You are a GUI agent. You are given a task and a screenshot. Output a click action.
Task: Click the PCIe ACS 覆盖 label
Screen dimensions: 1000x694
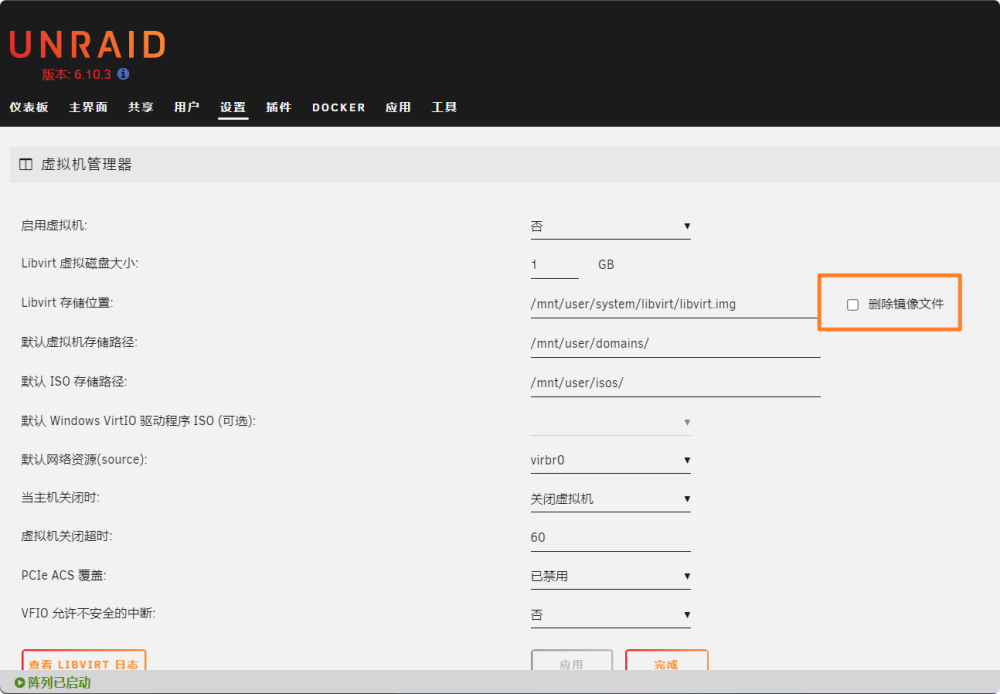point(64,575)
